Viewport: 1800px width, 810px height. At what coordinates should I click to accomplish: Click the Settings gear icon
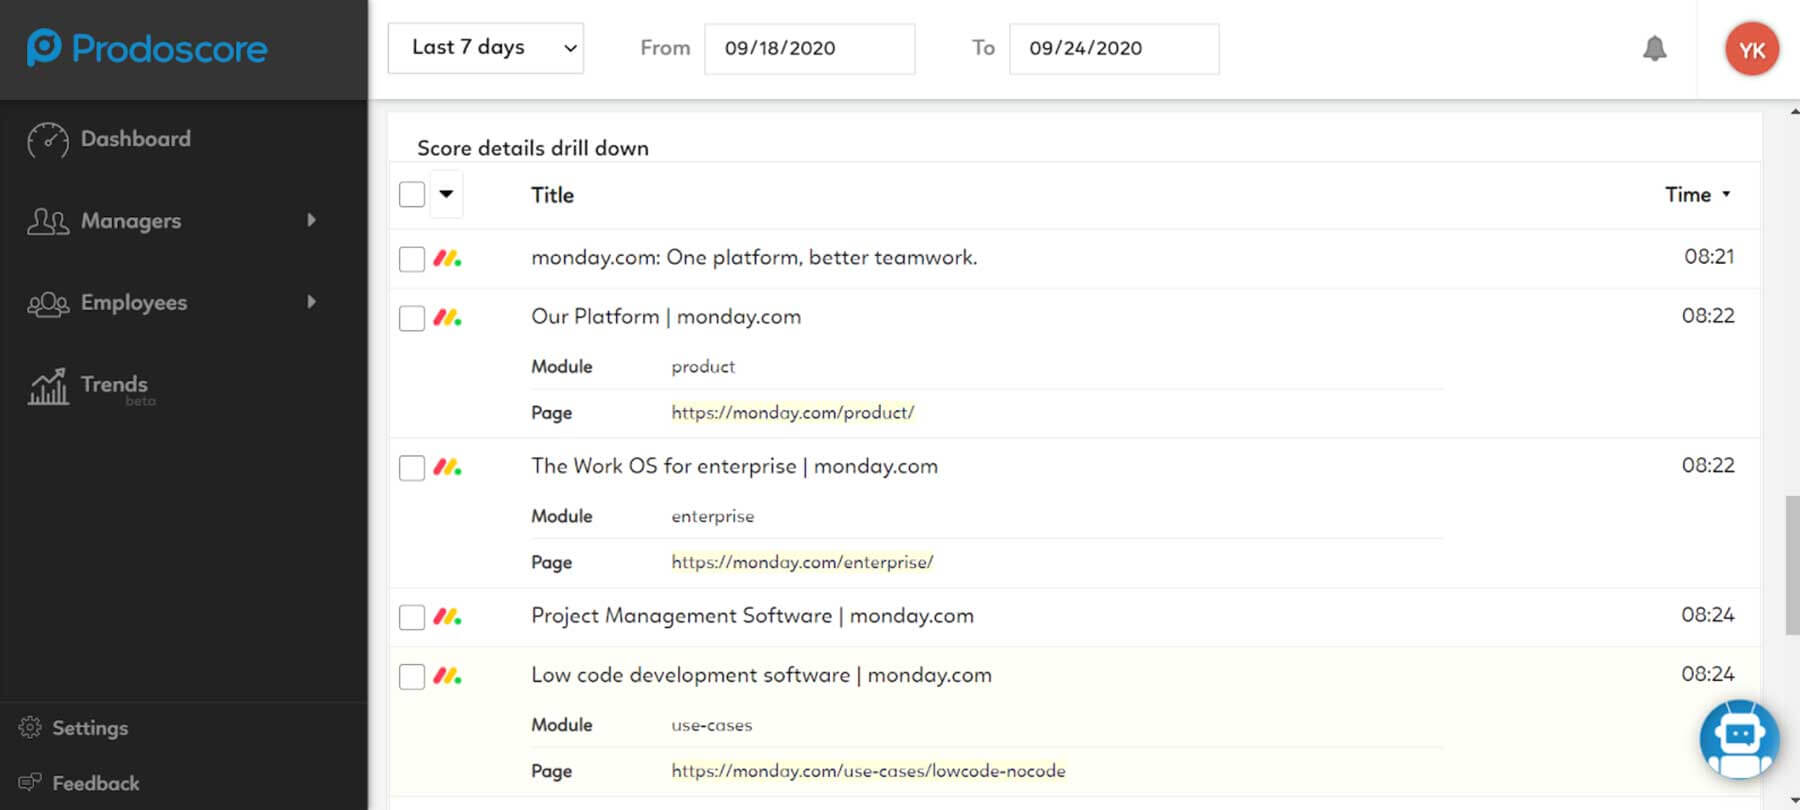pos(30,727)
